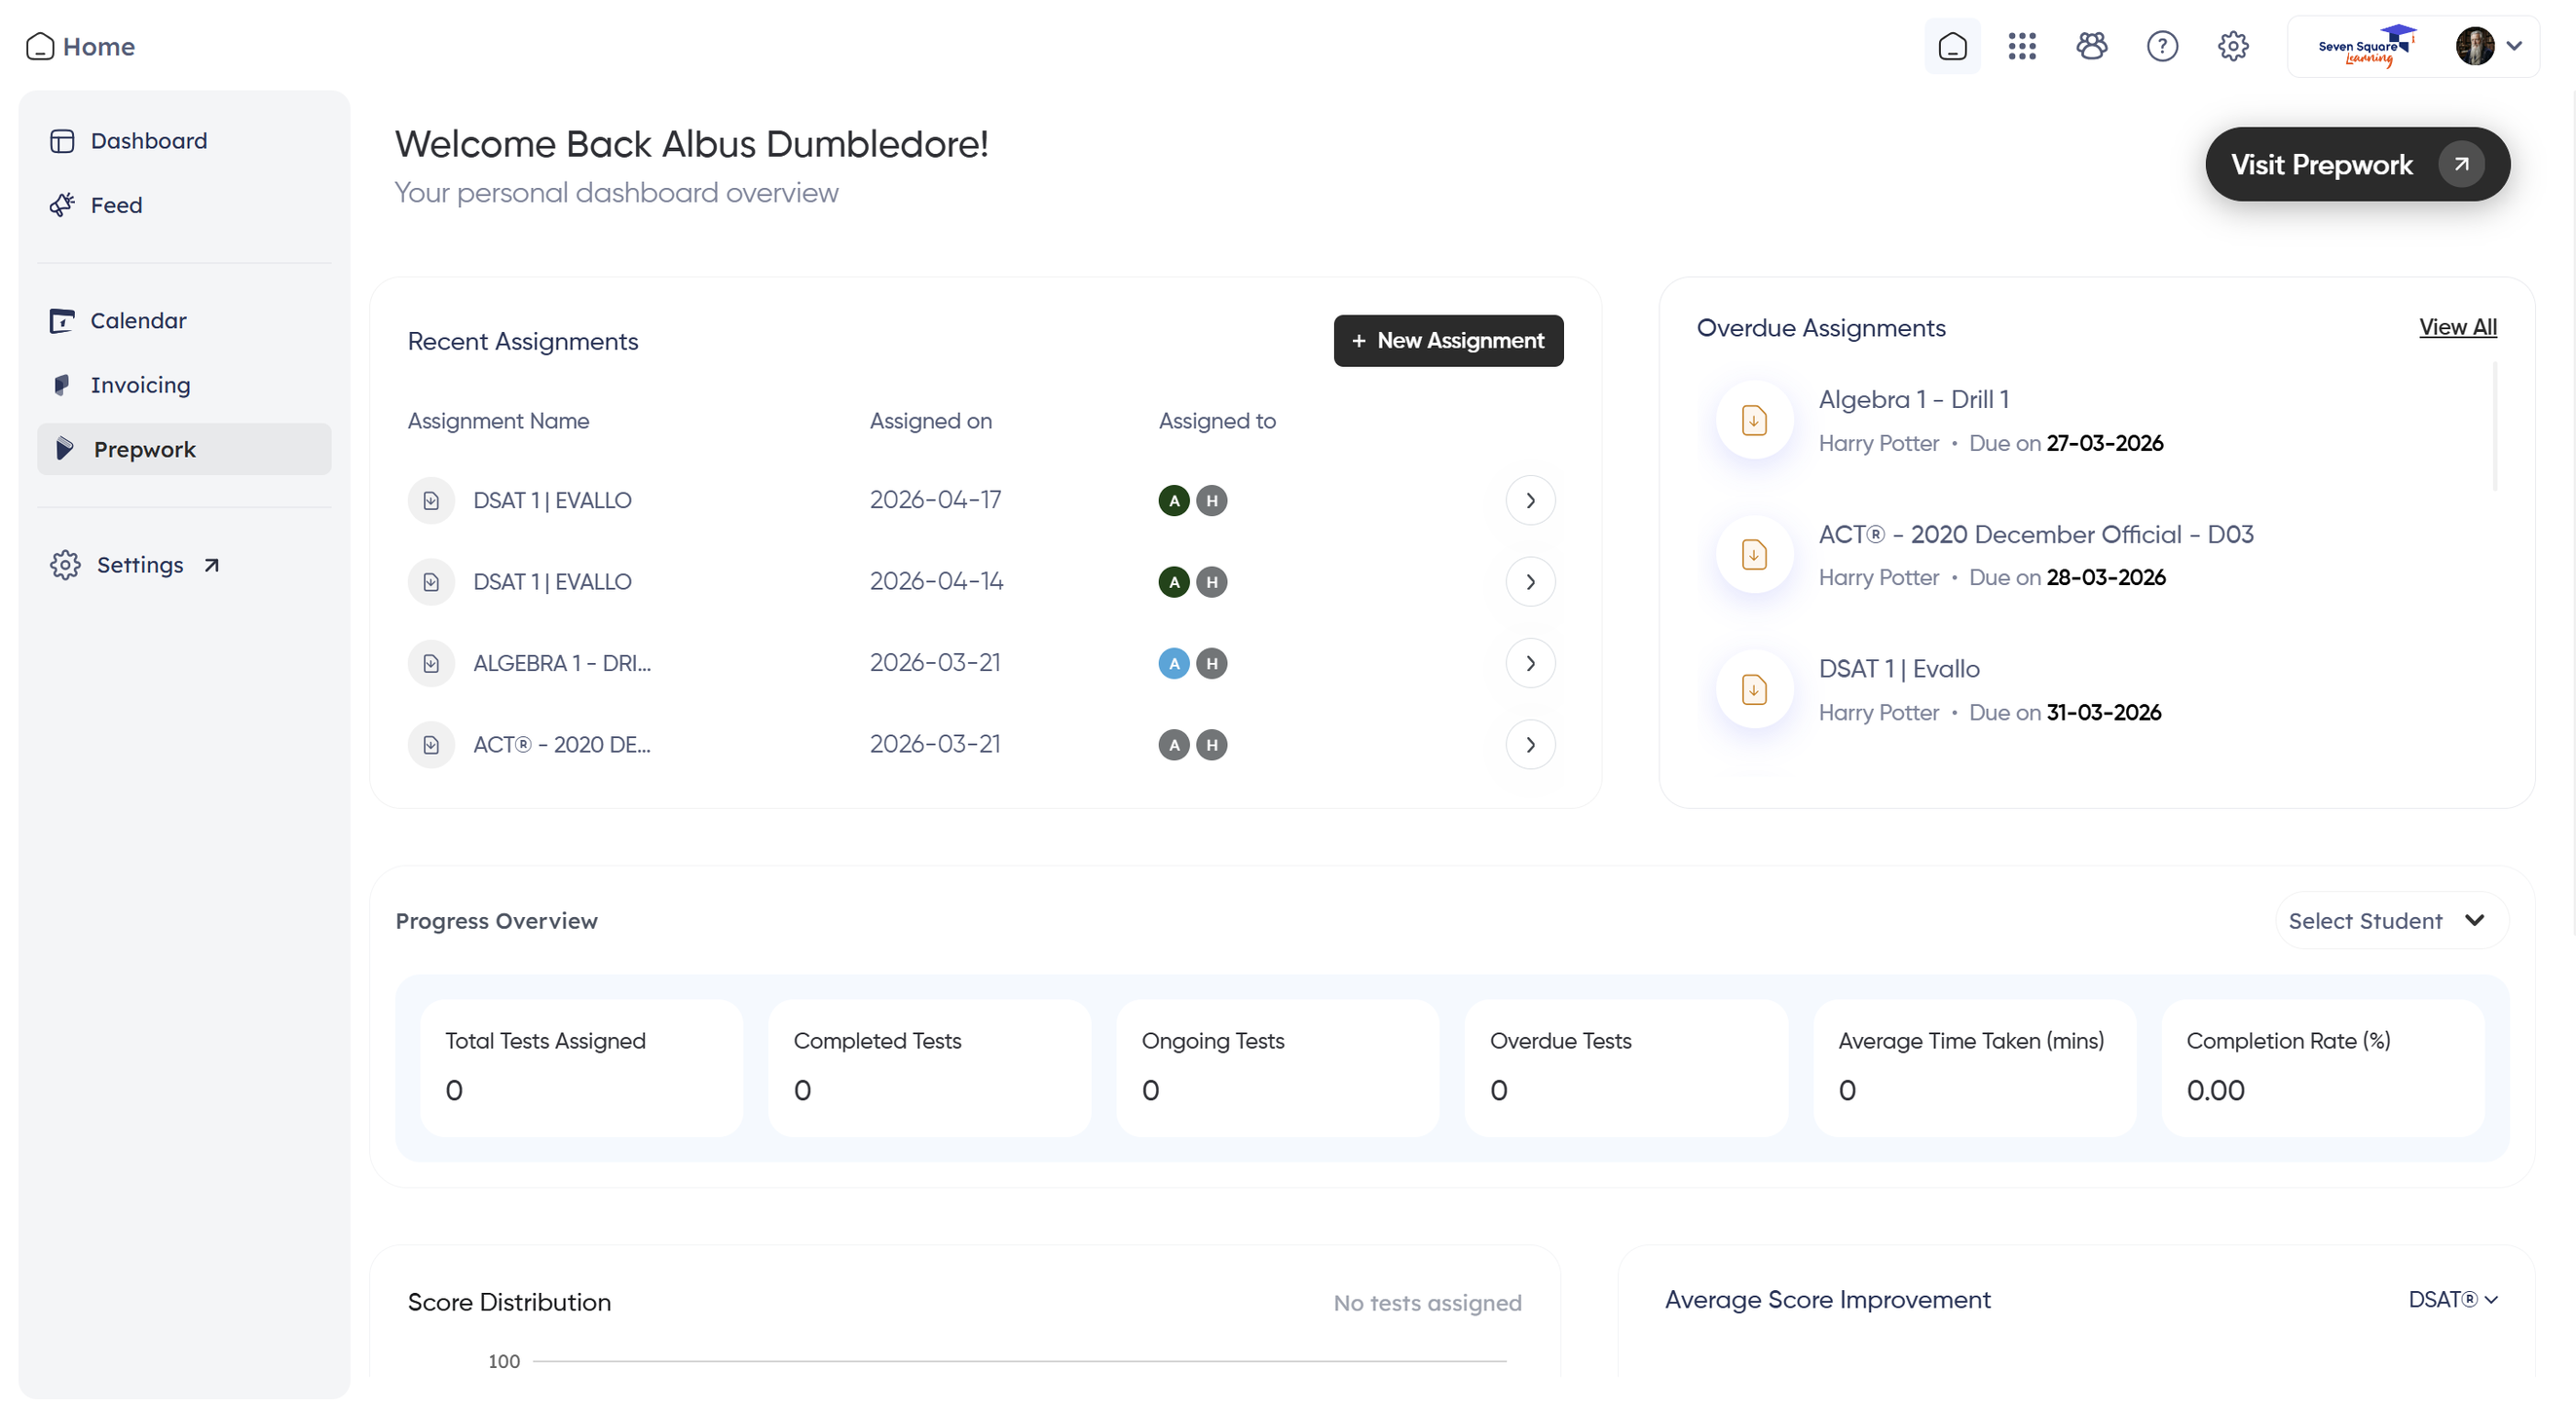The height and width of the screenshot is (1402, 2576).
Task: Click the settings gear icon in header
Action: (x=2232, y=46)
